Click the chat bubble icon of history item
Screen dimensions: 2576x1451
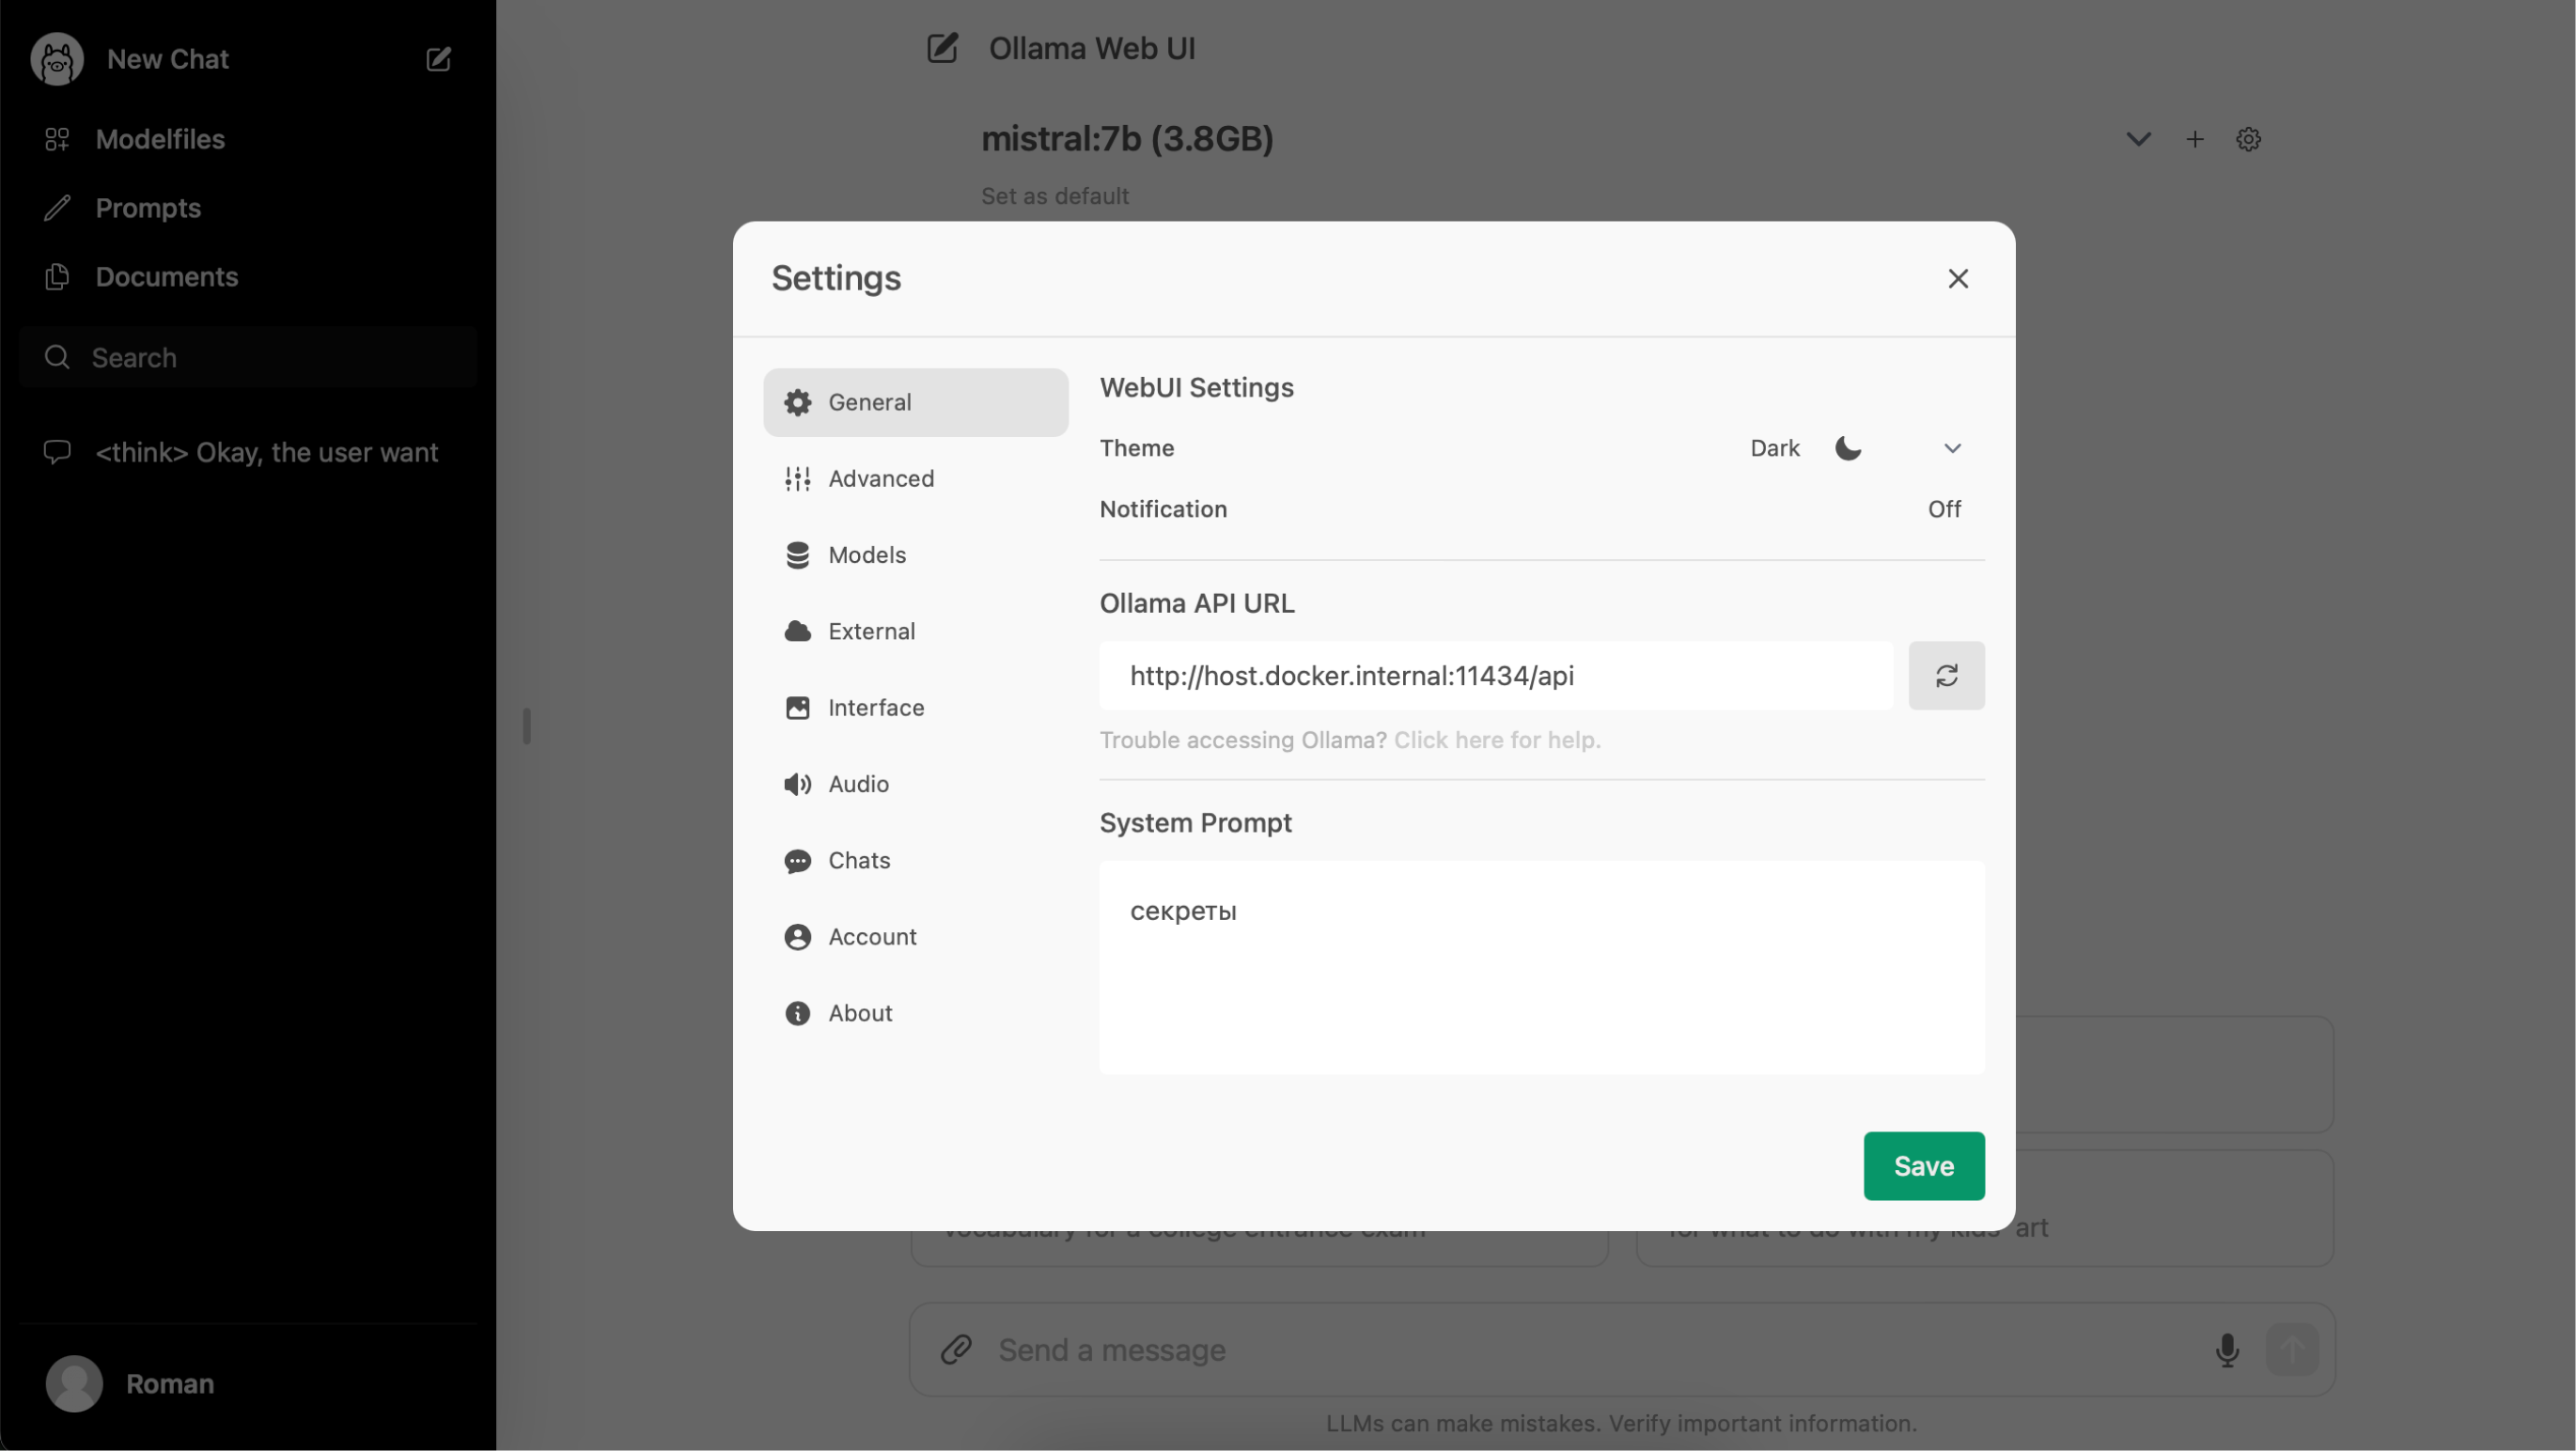tap(57, 452)
